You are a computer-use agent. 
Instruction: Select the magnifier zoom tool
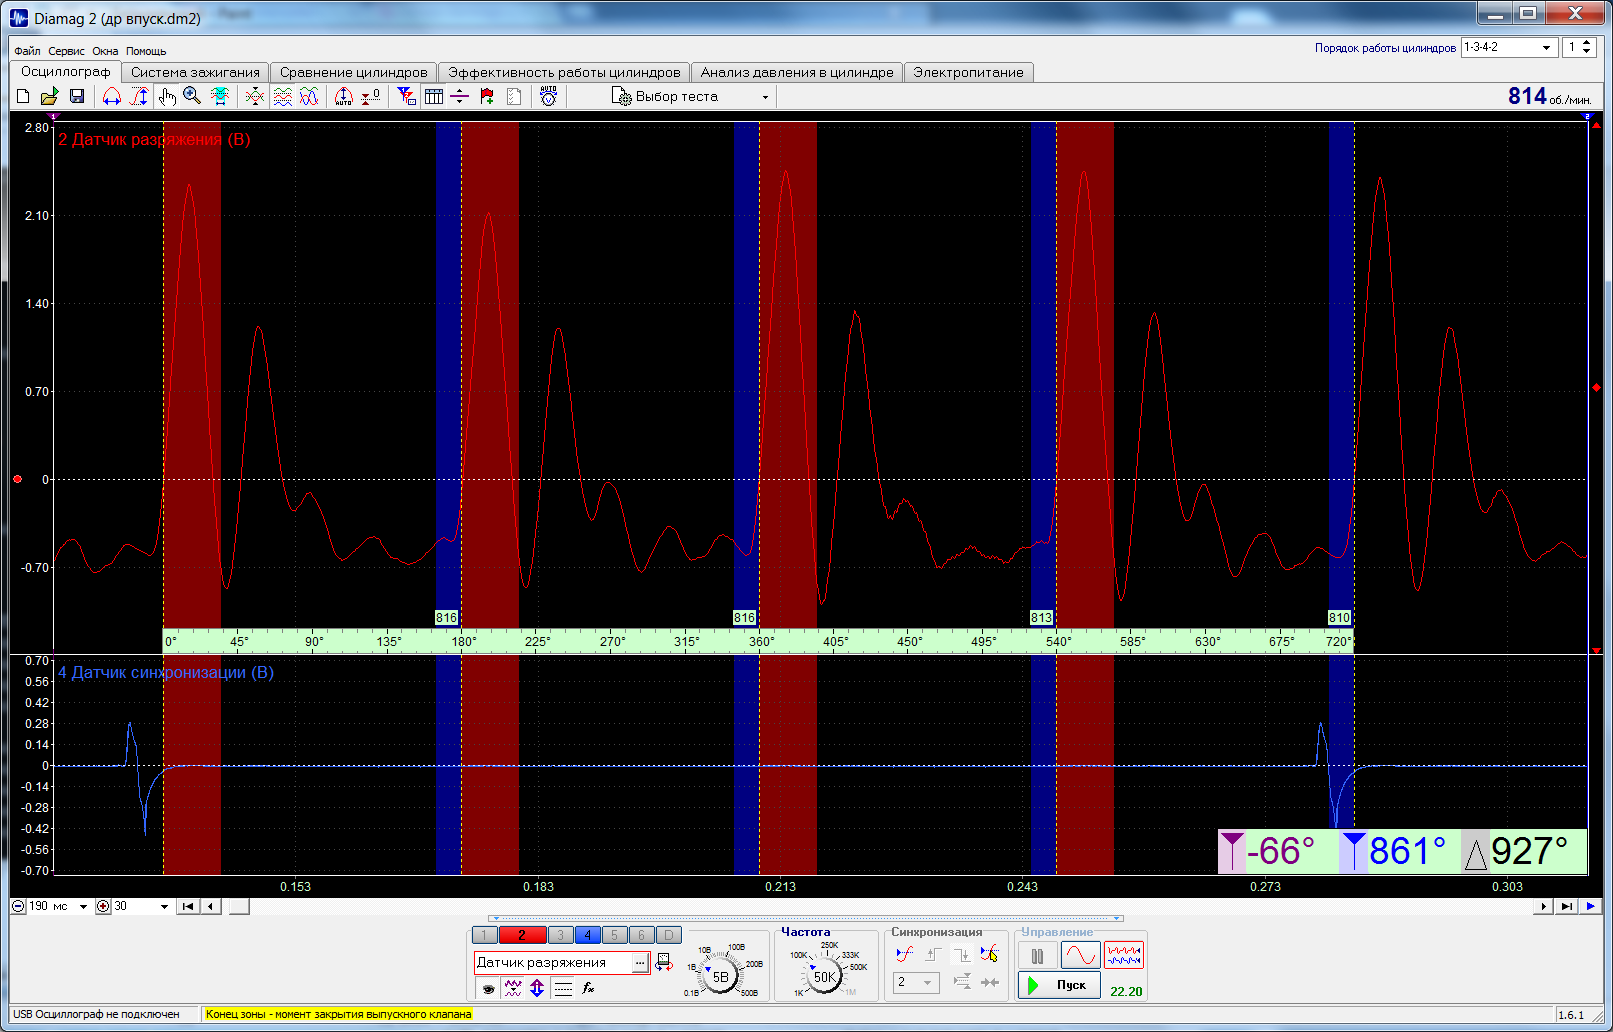[192, 96]
